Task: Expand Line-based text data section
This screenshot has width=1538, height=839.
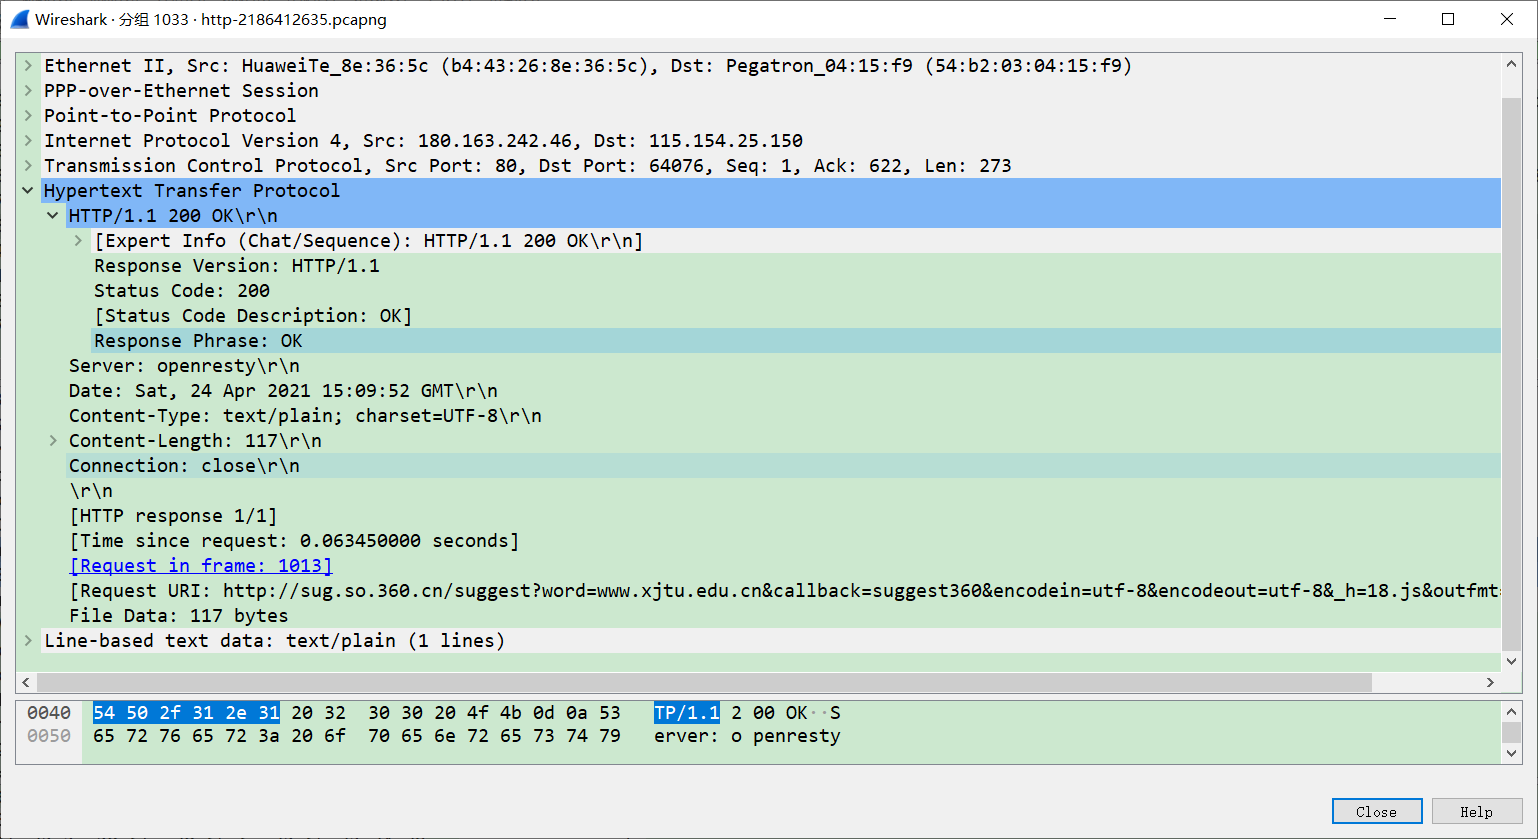Action: click(29, 641)
